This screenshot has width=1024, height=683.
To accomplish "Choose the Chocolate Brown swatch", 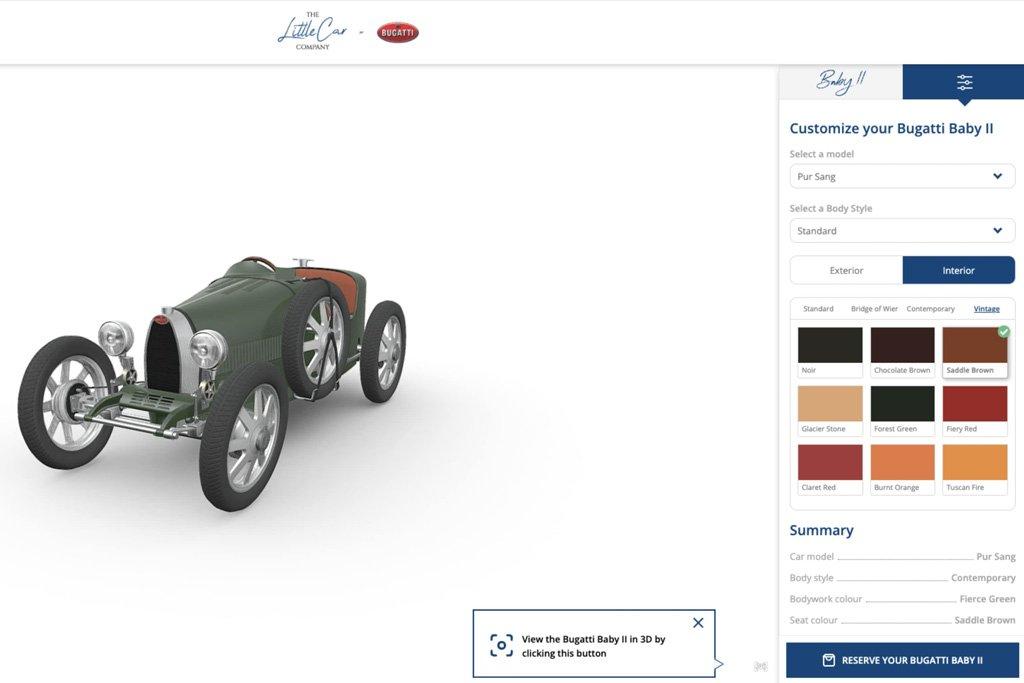I will (902, 352).
